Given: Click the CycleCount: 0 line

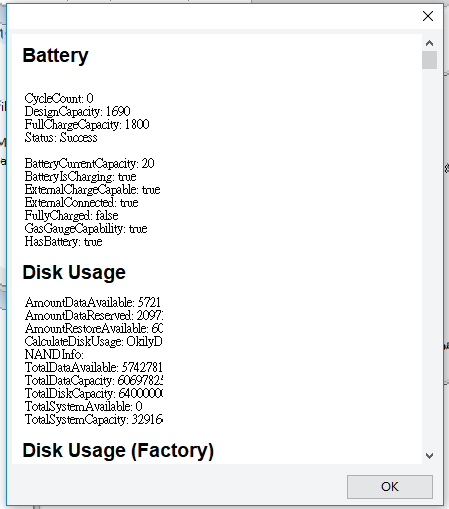Looking at the screenshot, I should point(59,98).
